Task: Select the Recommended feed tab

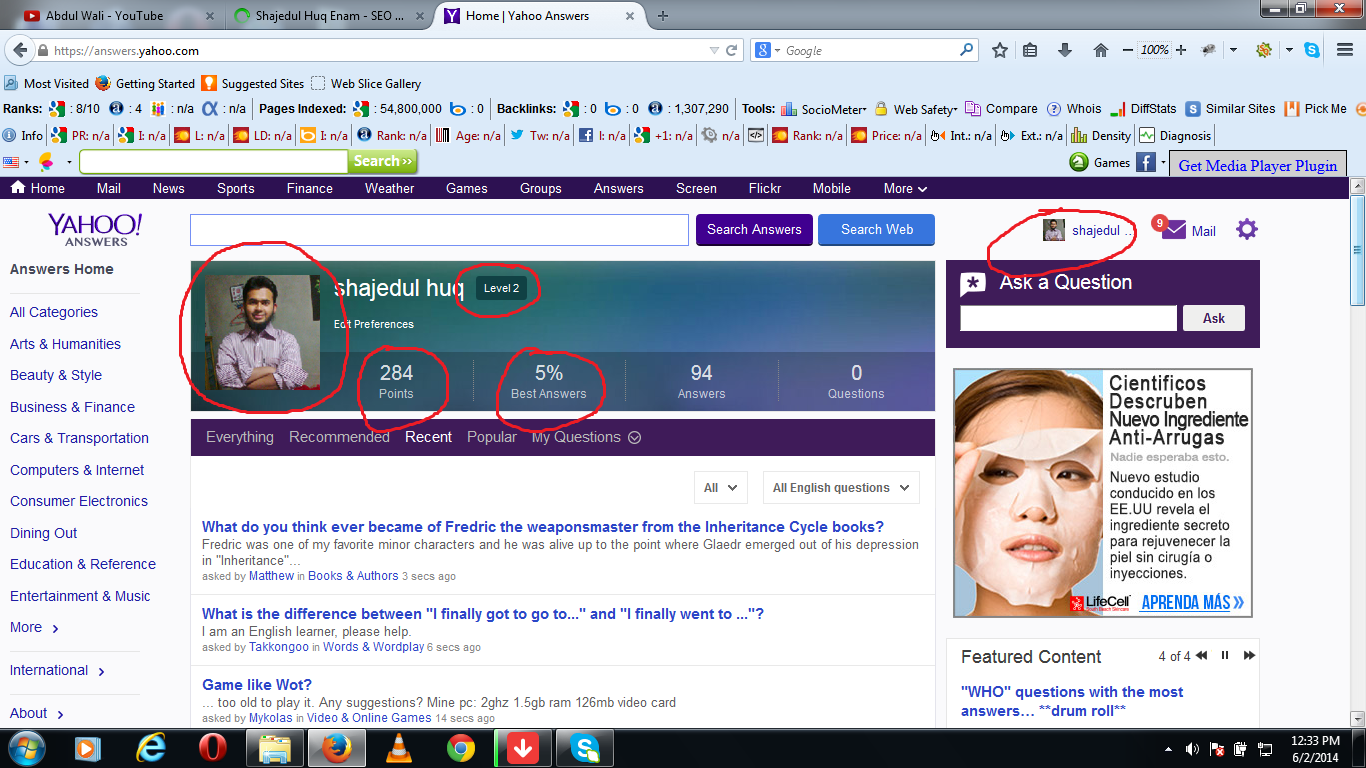Action: tap(339, 437)
